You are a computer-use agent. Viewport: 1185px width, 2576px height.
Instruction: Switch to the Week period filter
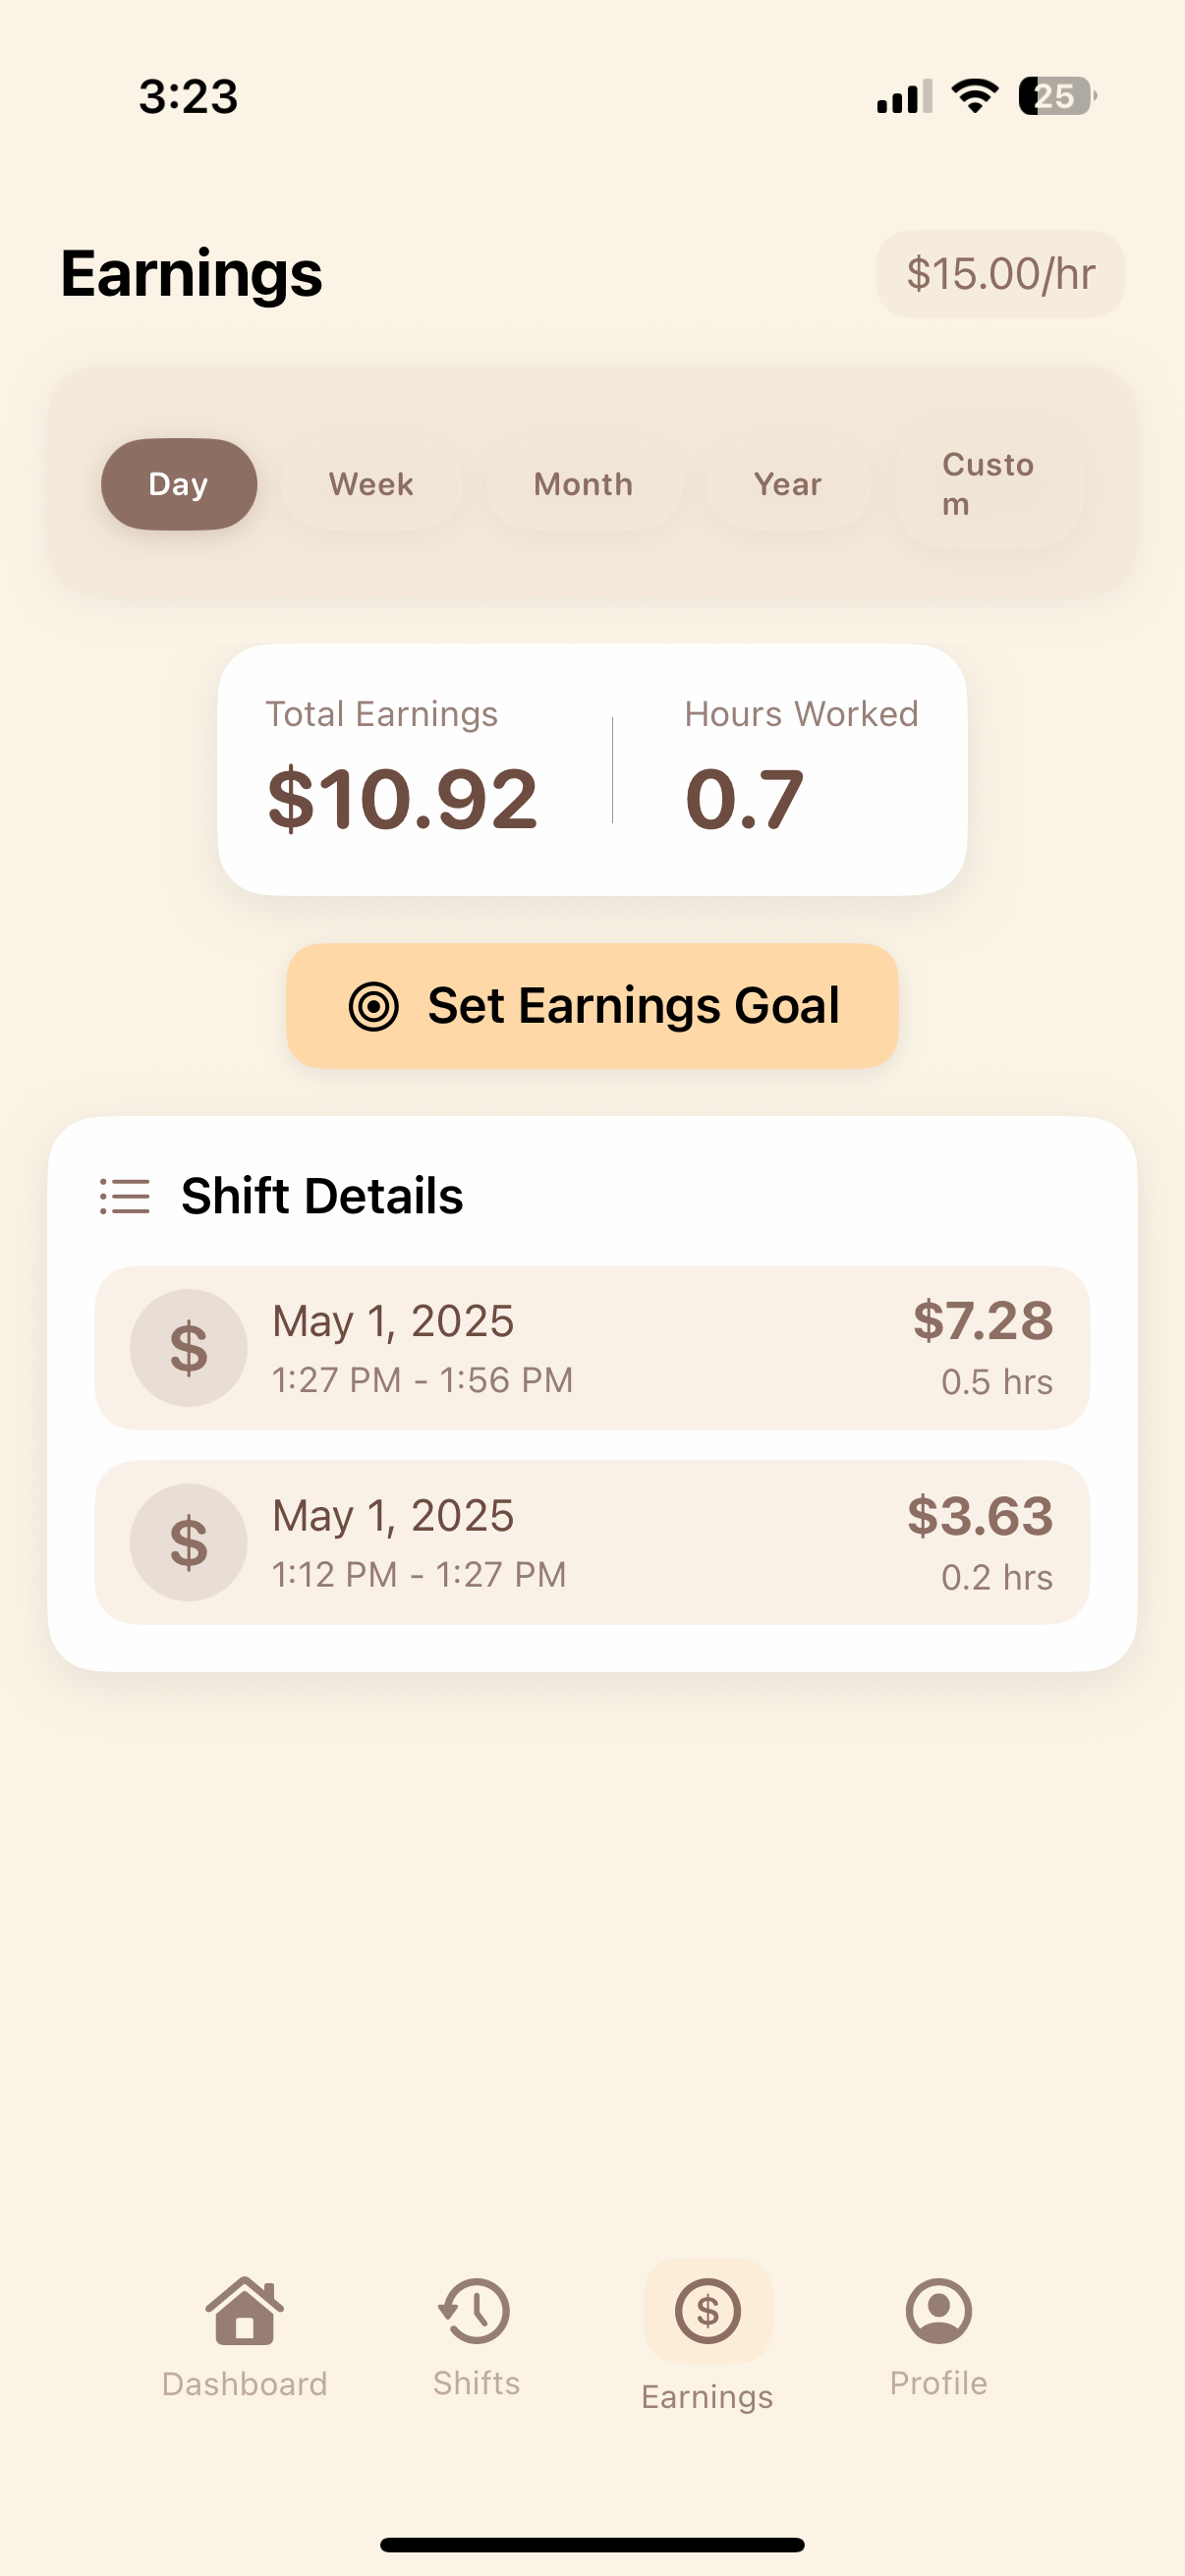(x=371, y=484)
